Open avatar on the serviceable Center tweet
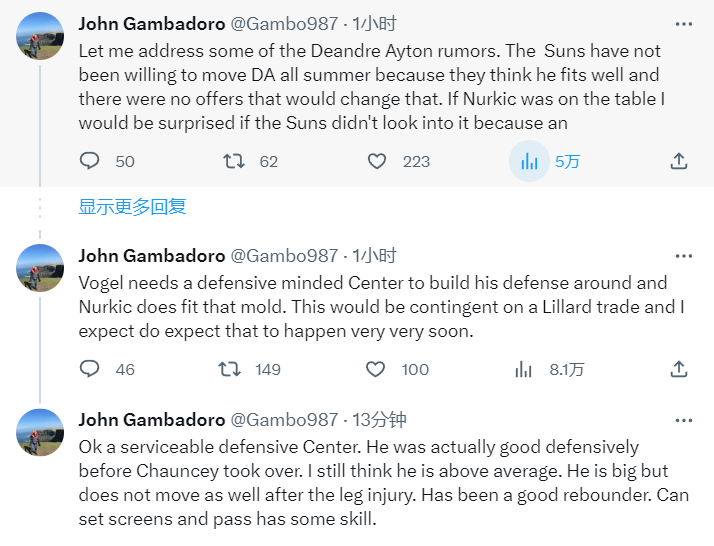 pos(41,433)
